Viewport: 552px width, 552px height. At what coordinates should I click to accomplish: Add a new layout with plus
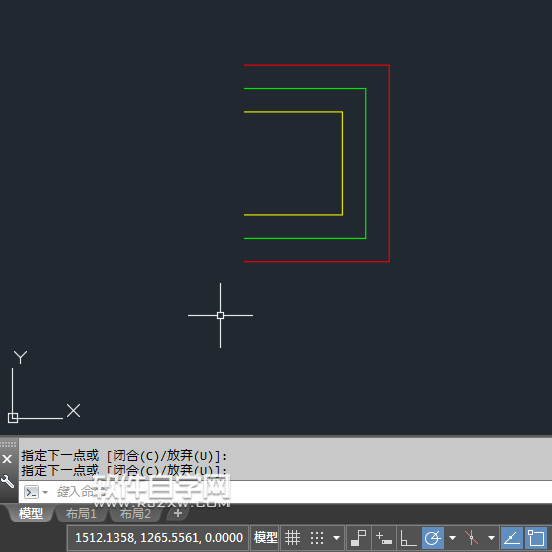[178, 513]
